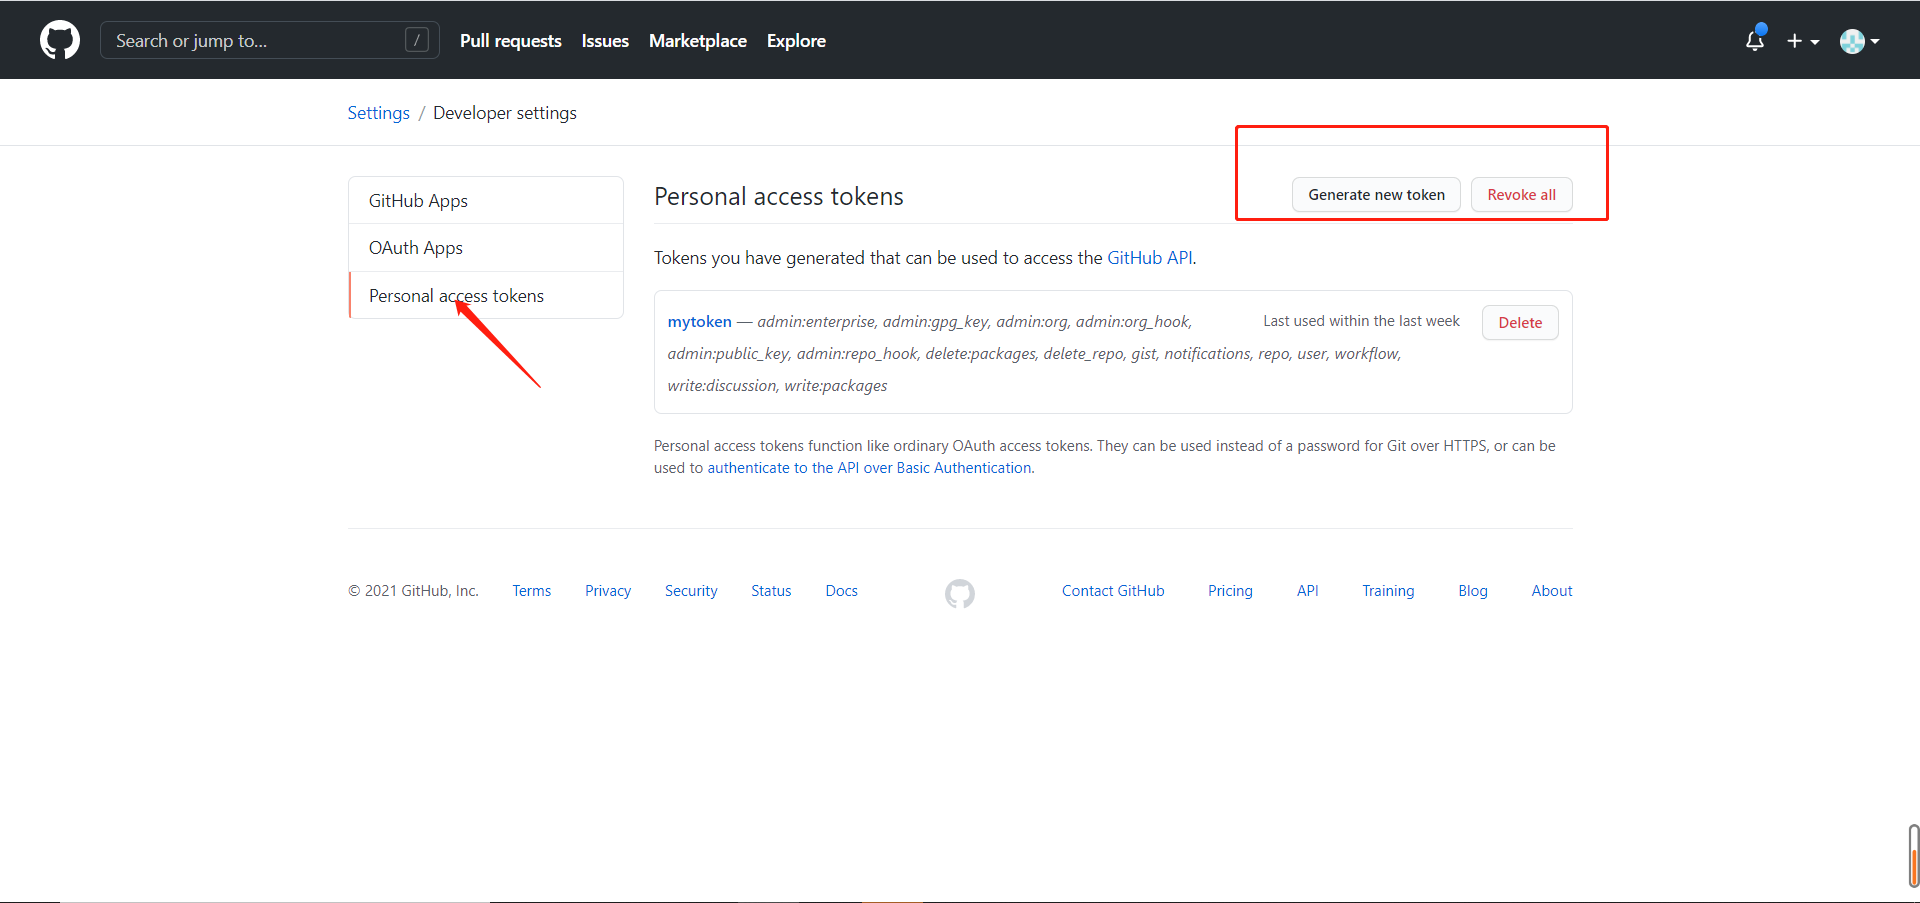Open the Docs footer link

[x=842, y=591]
